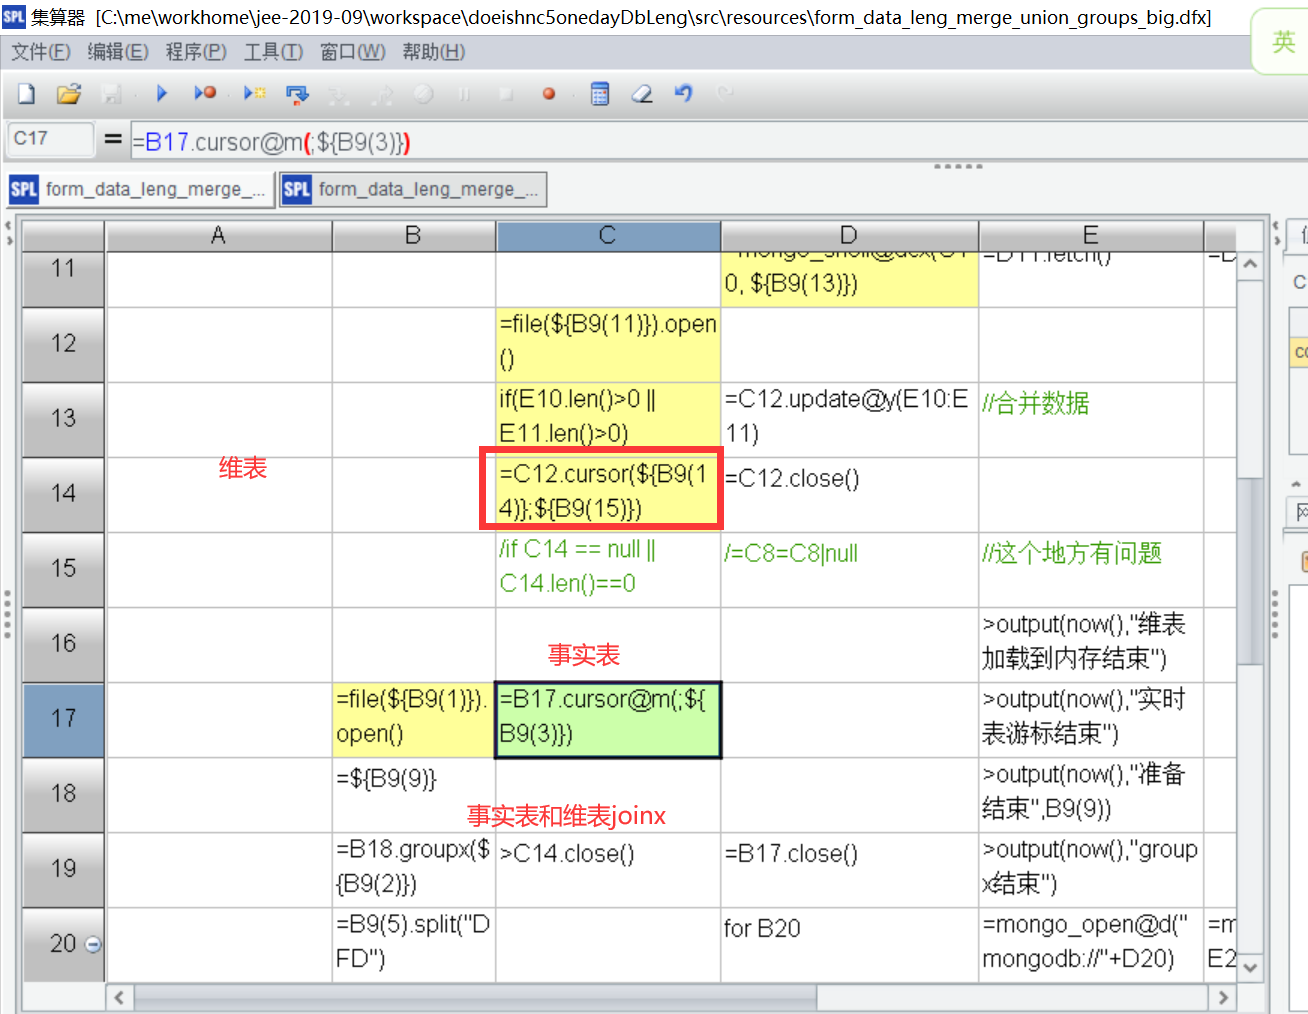Click the vertical scrollbar thumb
This screenshot has height=1014, width=1308.
1249,572
